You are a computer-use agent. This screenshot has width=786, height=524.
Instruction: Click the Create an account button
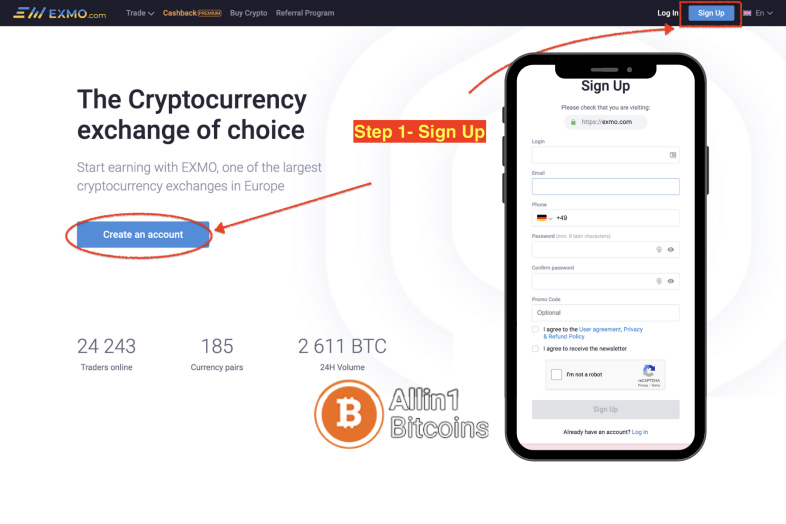[x=143, y=235]
